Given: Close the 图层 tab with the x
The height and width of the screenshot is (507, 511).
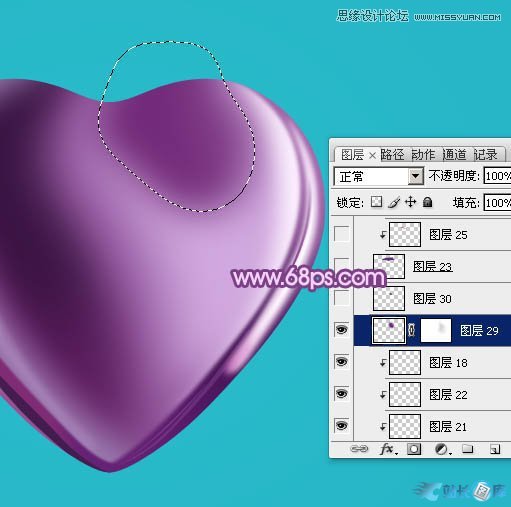Looking at the screenshot, I should pyautogui.click(x=373, y=155).
